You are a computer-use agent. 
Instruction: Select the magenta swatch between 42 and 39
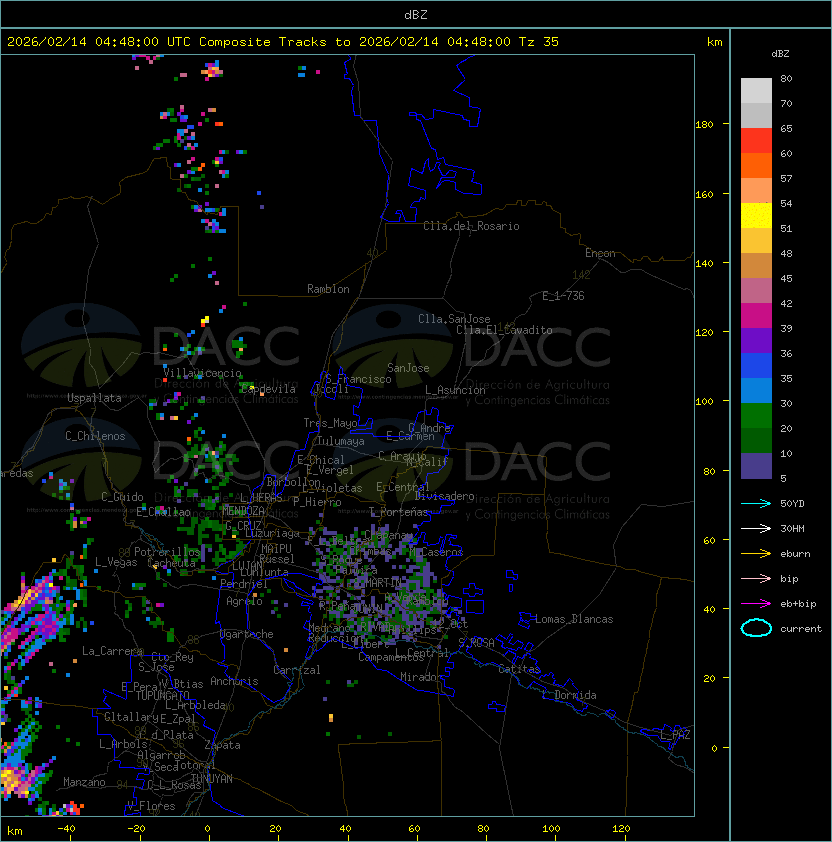coord(756,315)
